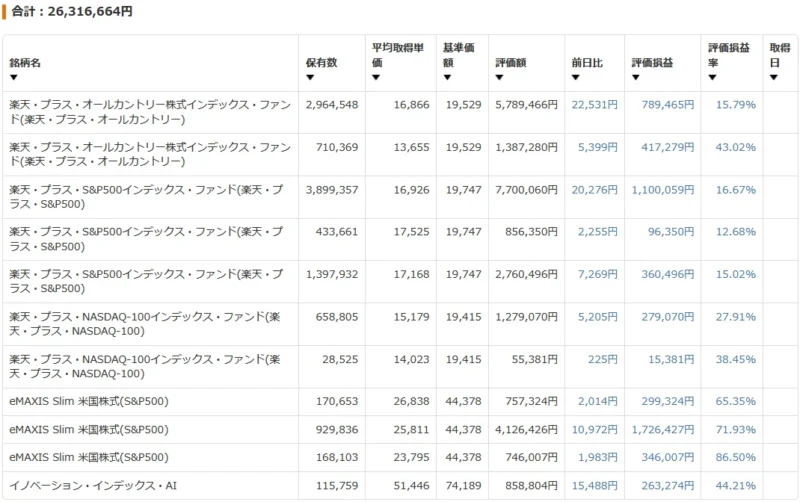Click average cost 13,655
Viewport: 800px width, 502px height.
point(411,147)
